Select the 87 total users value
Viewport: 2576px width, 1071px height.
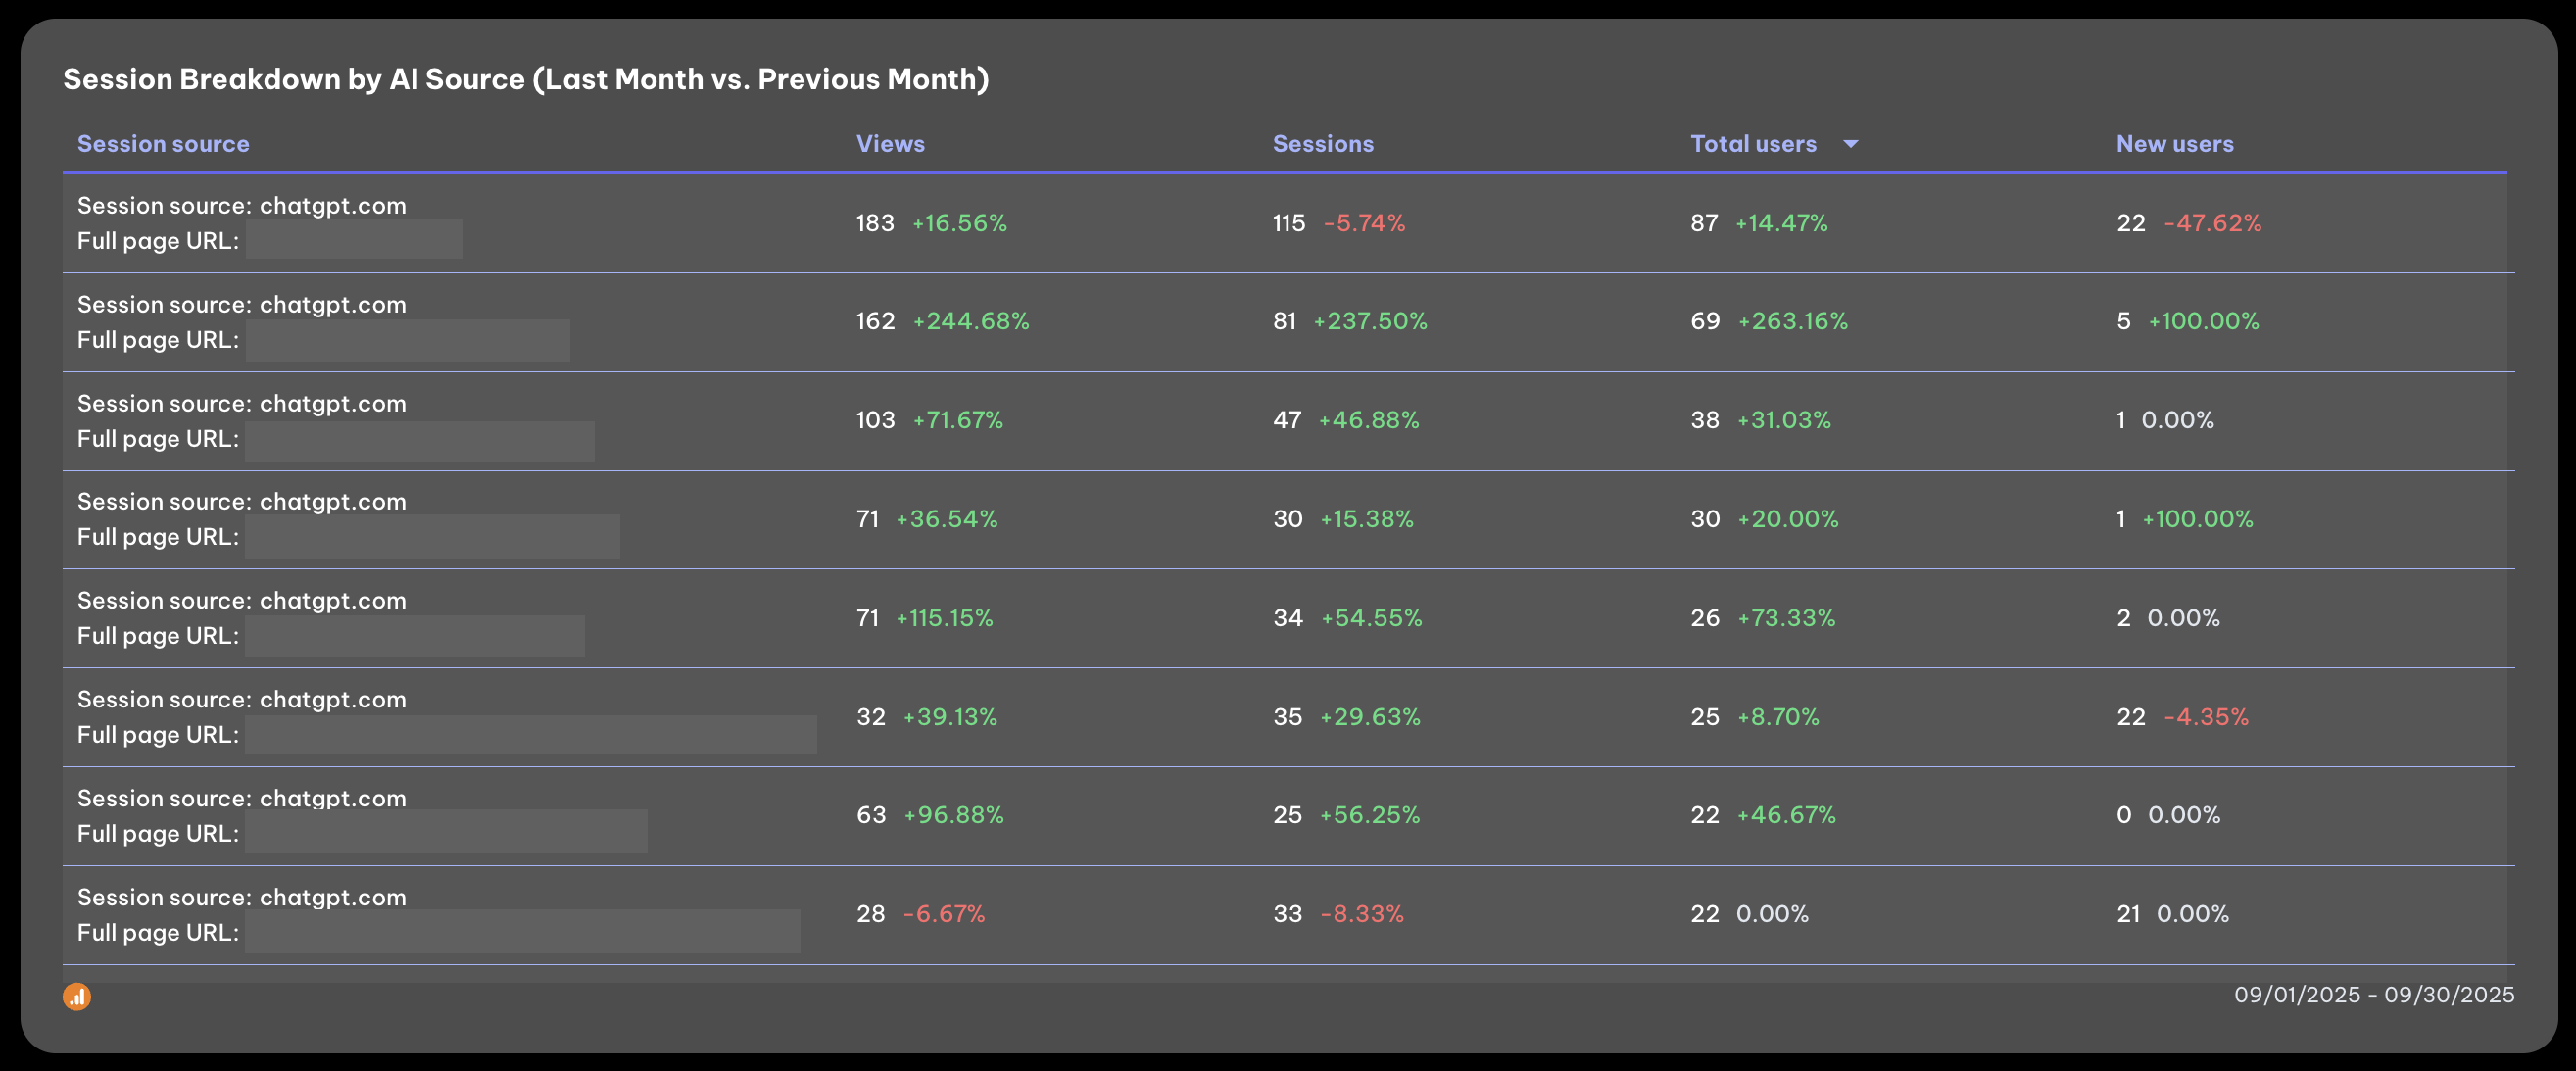[1706, 223]
